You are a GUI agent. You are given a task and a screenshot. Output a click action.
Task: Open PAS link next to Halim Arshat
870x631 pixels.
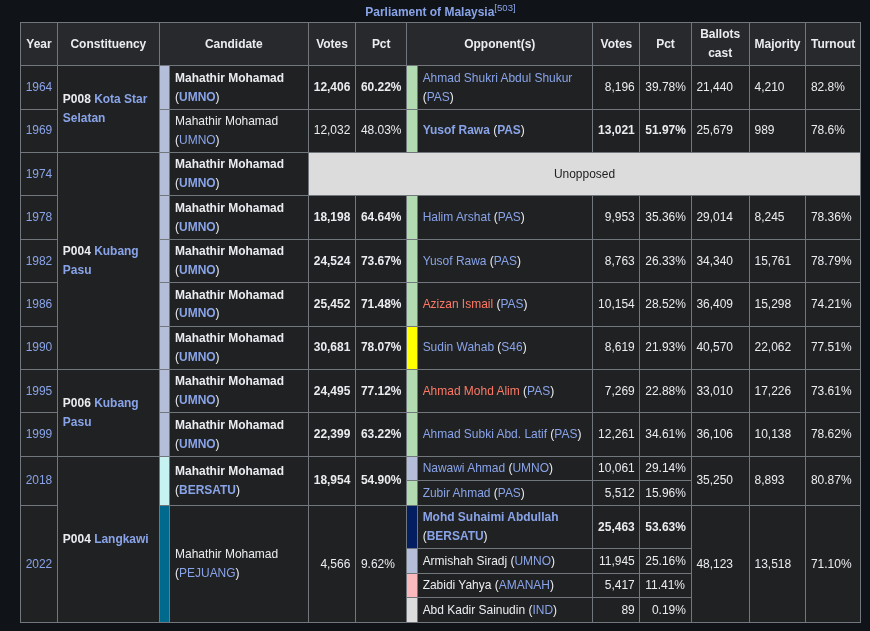(509, 217)
